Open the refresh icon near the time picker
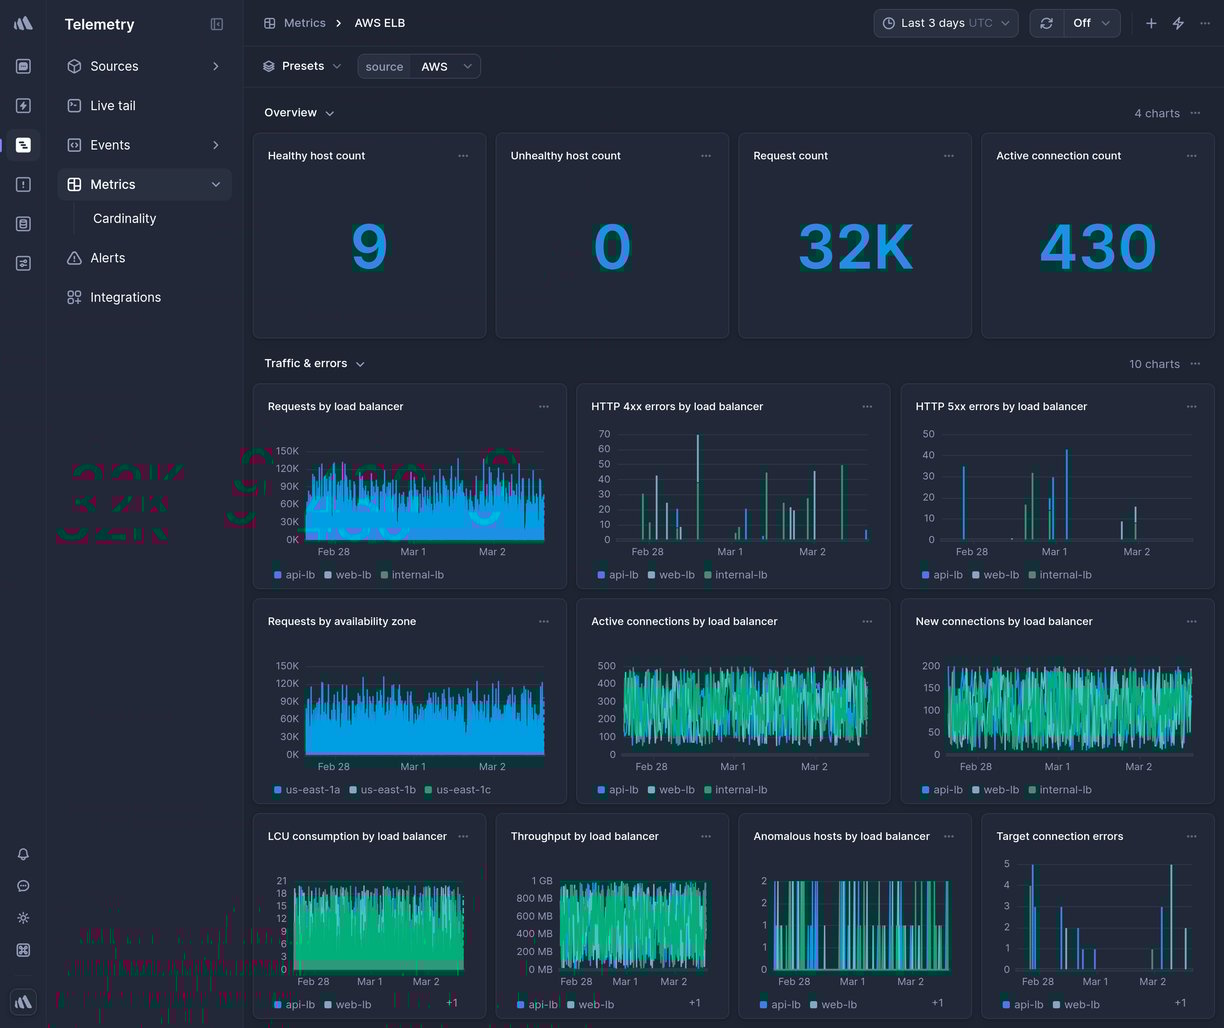The image size is (1224, 1028). click(x=1046, y=23)
